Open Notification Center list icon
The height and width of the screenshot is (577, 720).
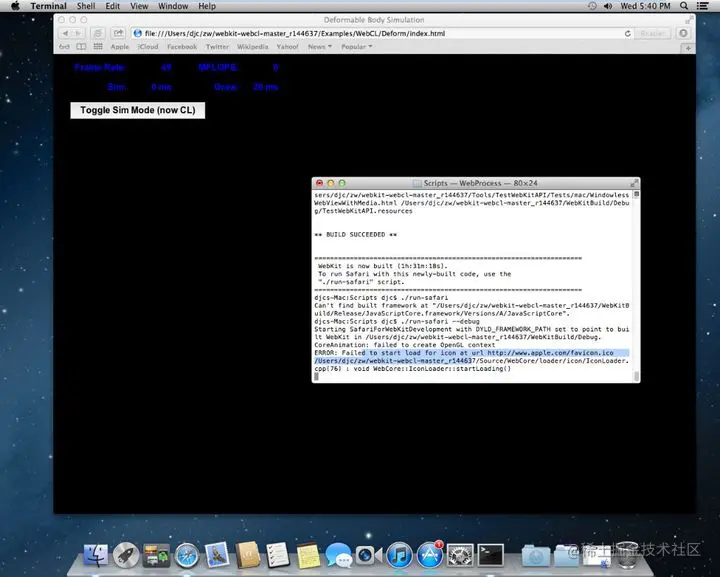[x=702, y=6]
